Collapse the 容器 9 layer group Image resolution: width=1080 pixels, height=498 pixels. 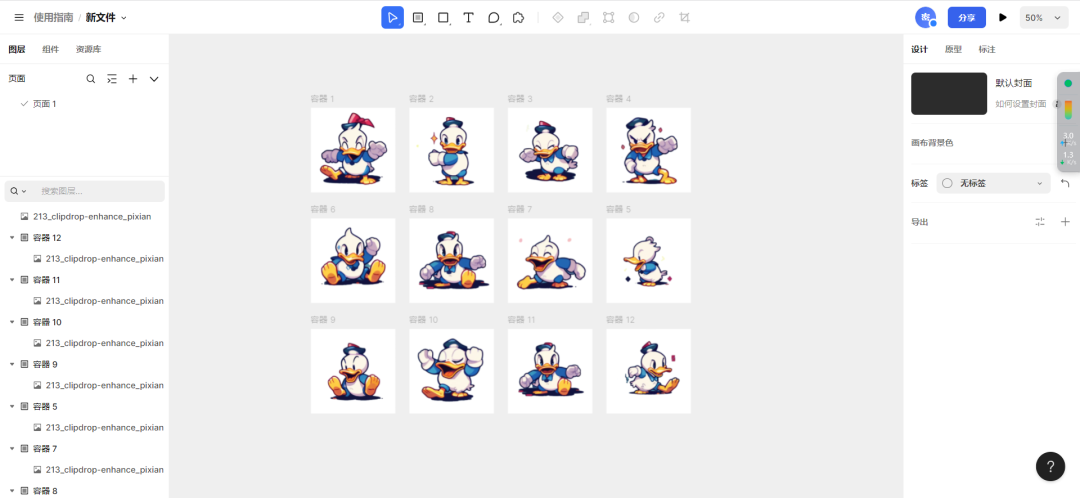coord(12,364)
